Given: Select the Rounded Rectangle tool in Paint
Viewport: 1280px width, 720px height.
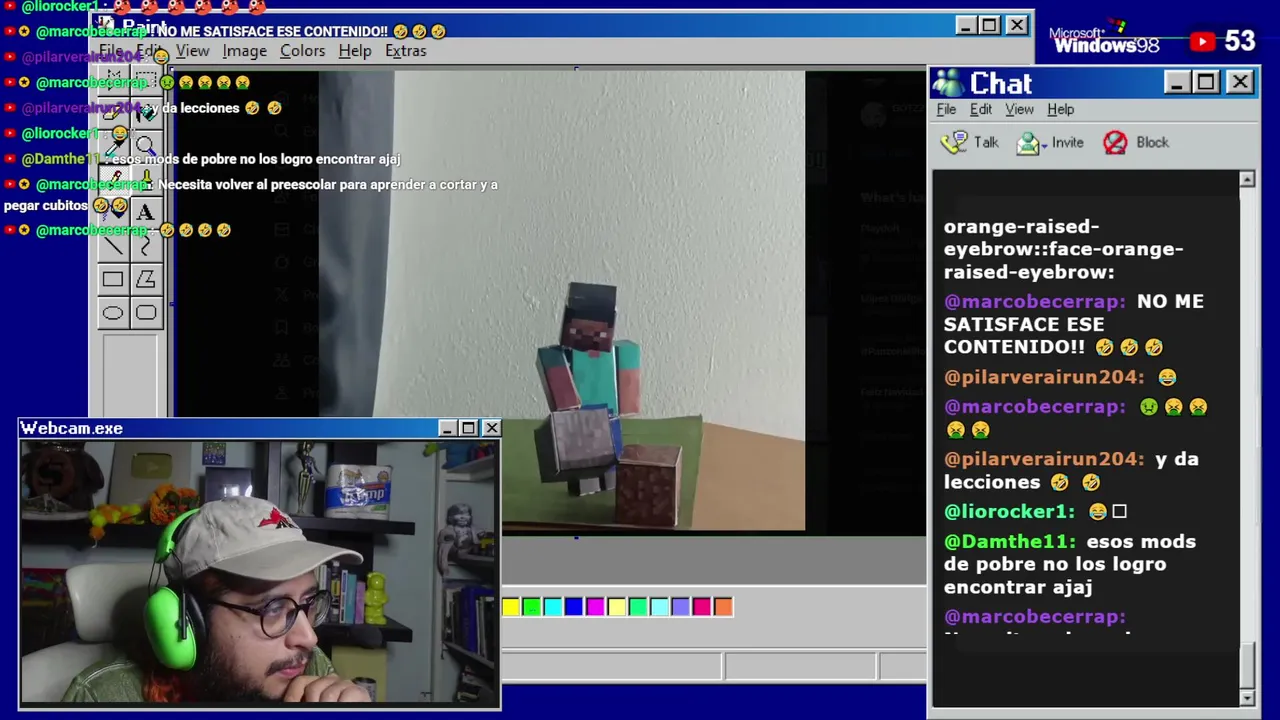Looking at the screenshot, I should click(146, 313).
